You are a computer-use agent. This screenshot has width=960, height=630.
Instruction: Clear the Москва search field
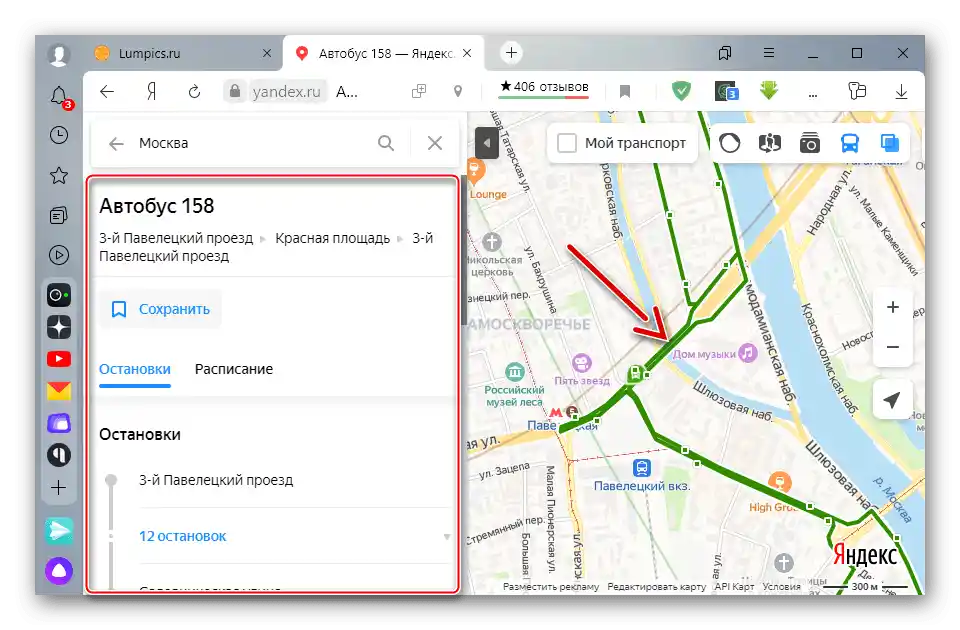click(x=435, y=143)
